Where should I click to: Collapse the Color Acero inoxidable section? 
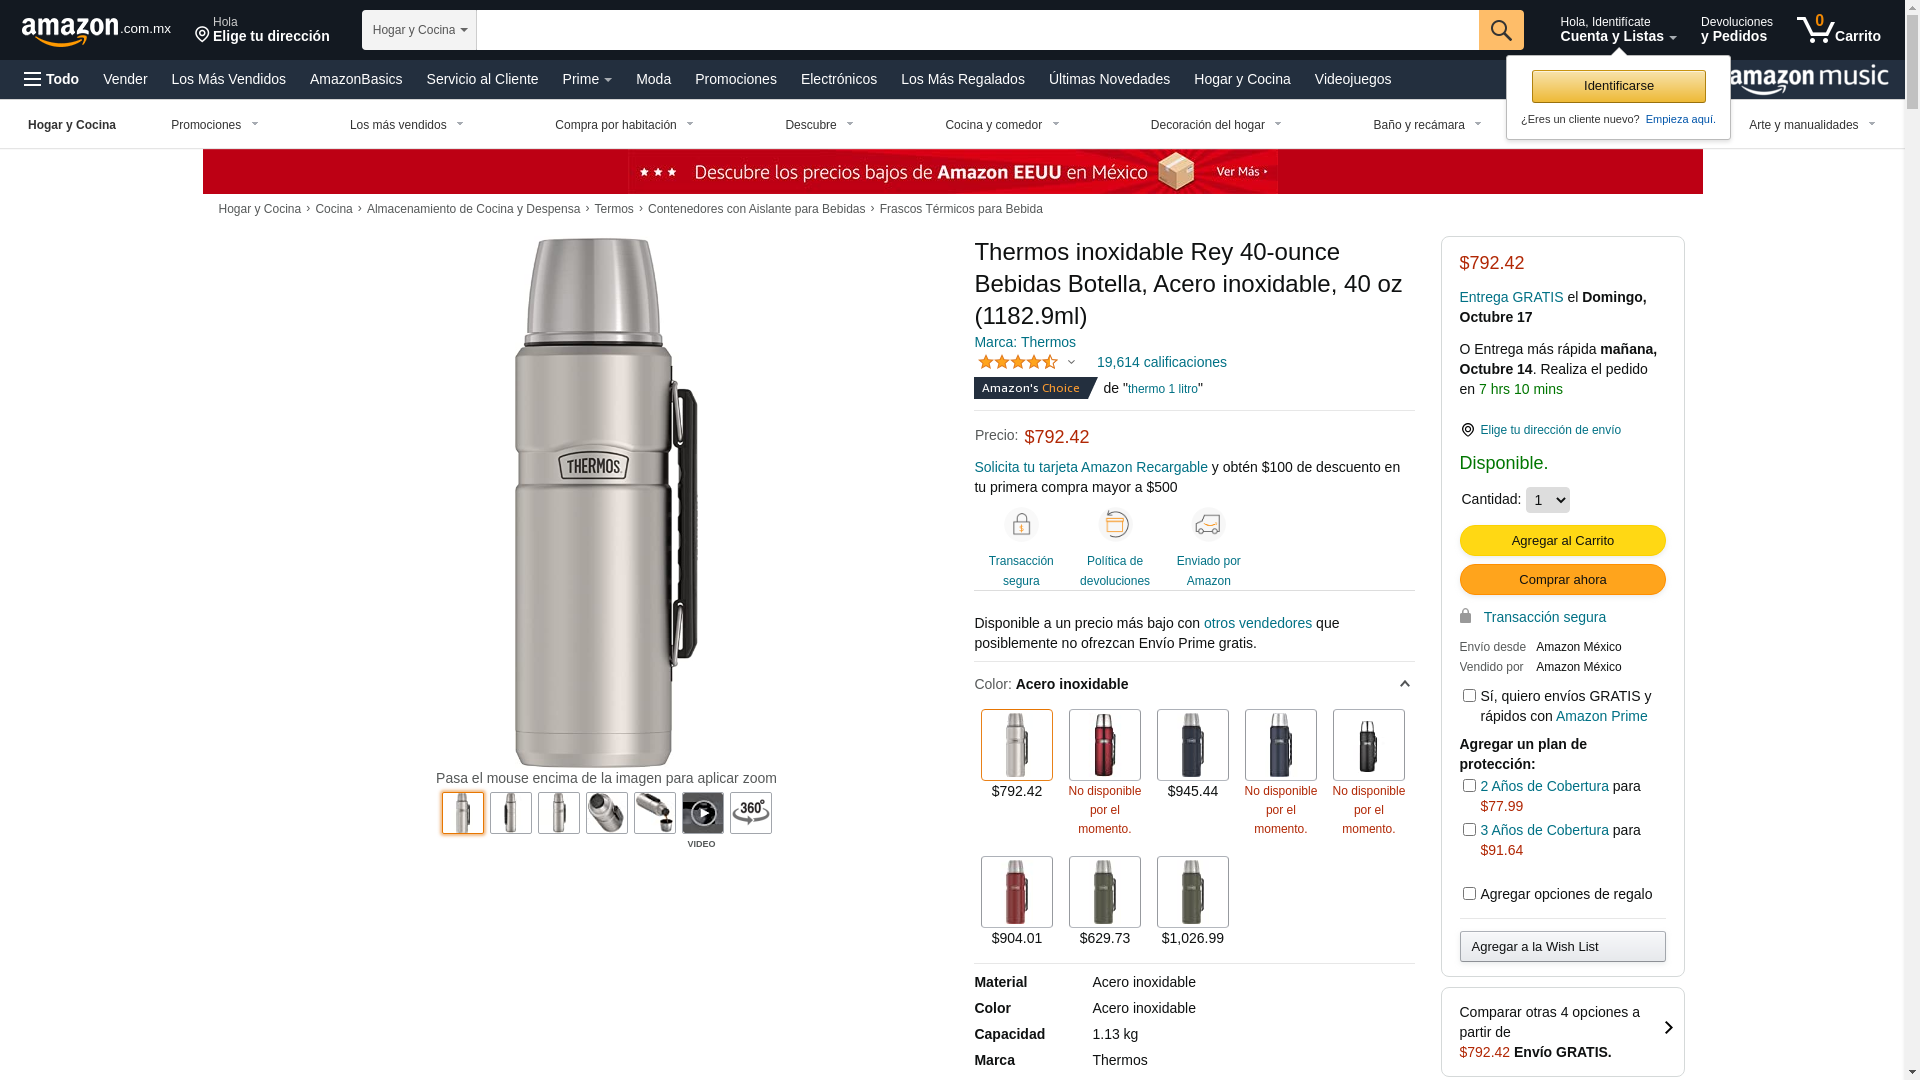coord(1404,684)
